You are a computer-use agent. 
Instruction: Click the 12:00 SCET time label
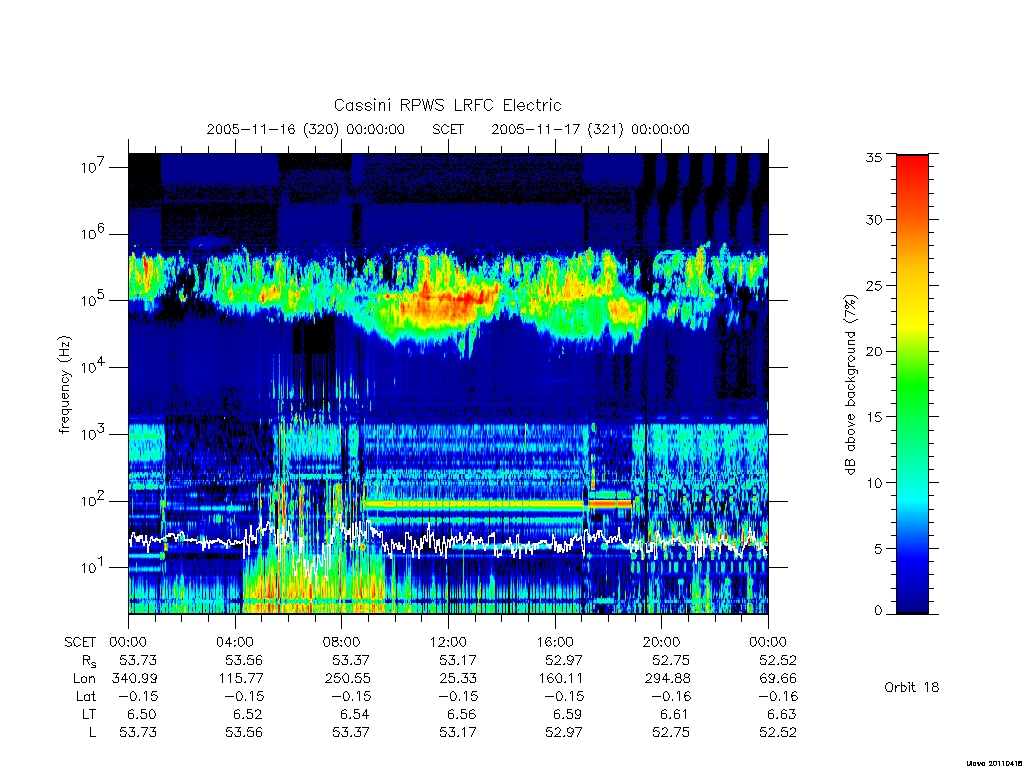[x=448, y=642]
